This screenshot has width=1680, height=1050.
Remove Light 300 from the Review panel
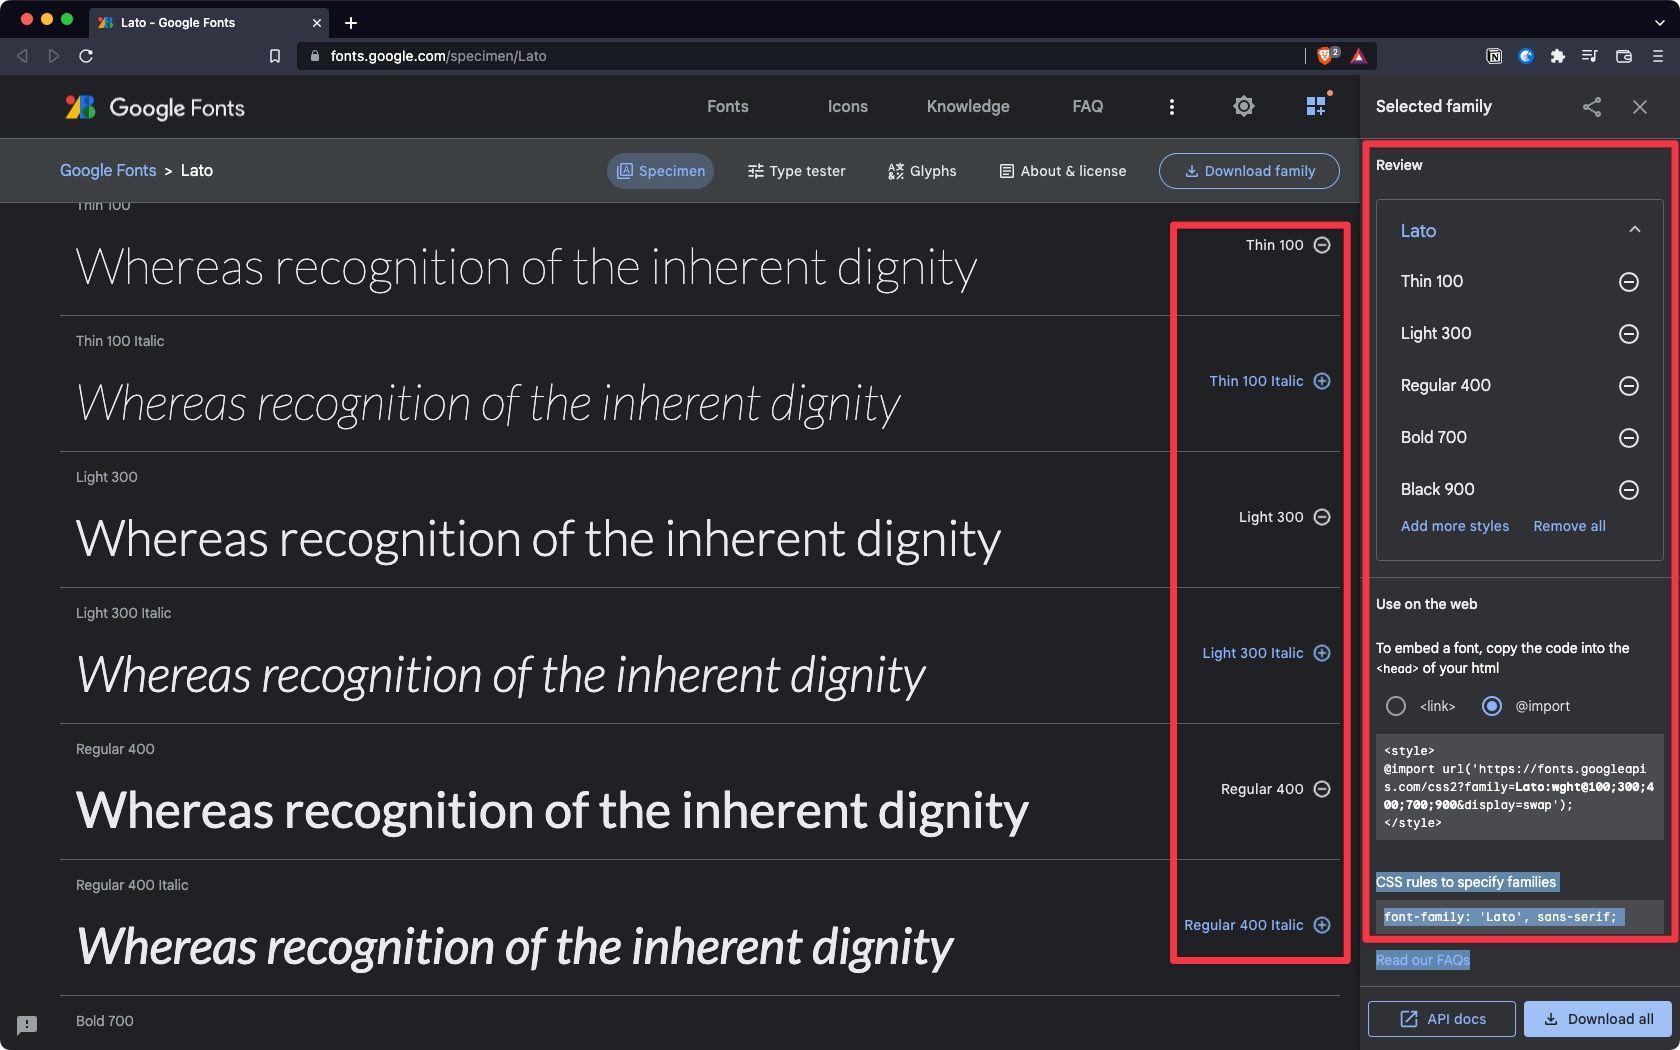point(1629,334)
